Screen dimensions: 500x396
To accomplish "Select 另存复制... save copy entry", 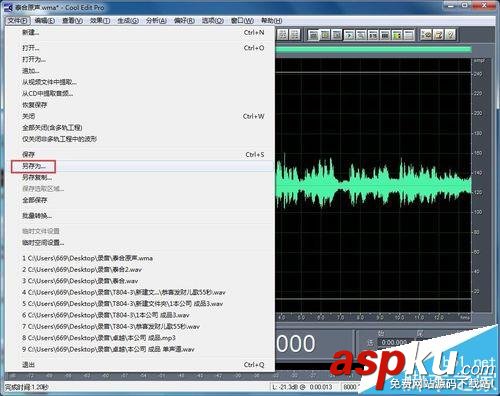I will point(140,177).
